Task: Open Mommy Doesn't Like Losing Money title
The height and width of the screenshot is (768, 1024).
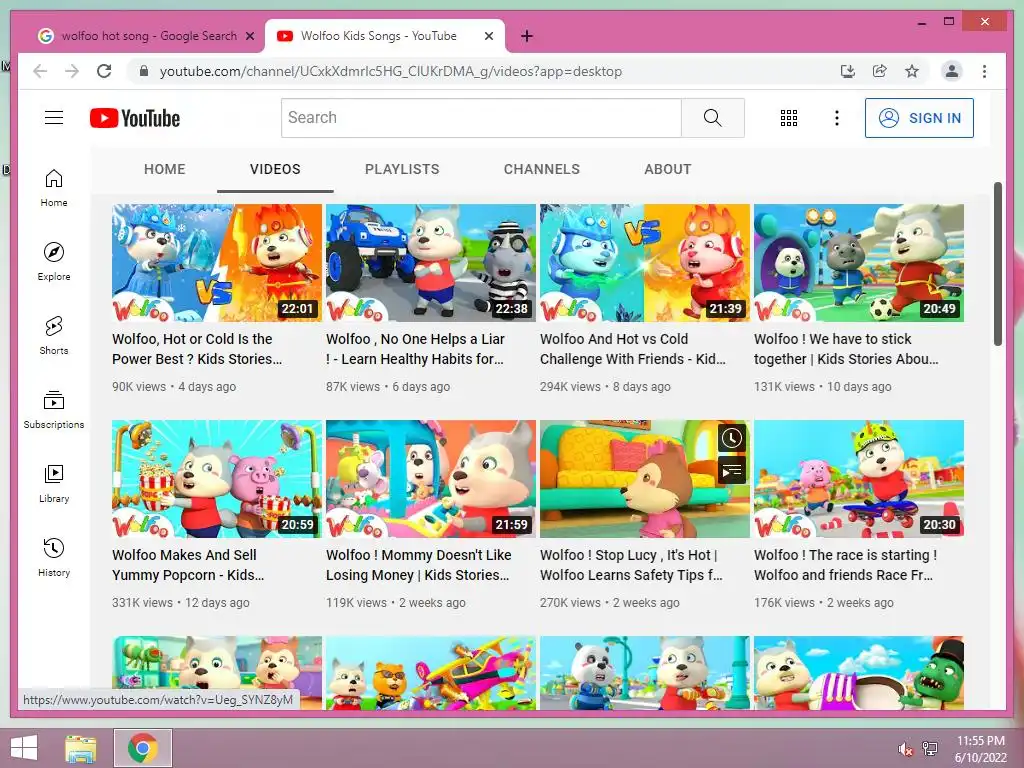Action: (x=418, y=565)
